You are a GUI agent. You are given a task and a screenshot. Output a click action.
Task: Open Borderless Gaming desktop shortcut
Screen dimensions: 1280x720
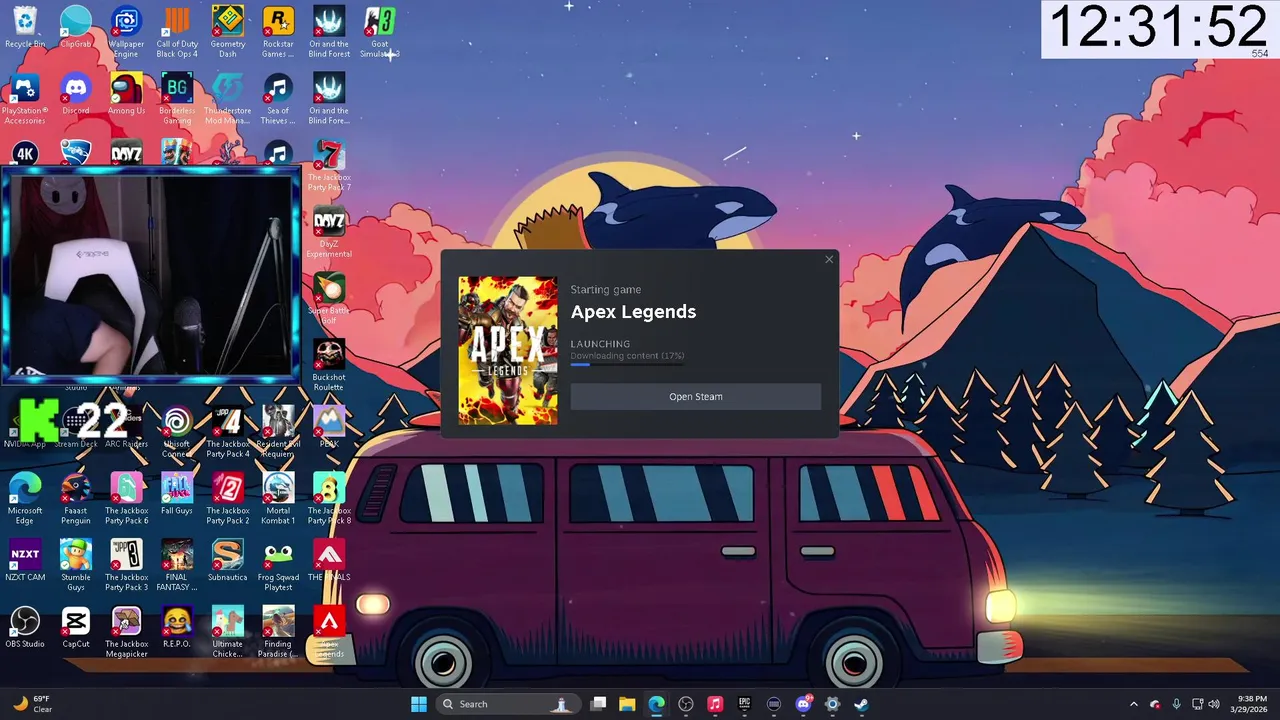[x=177, y=99]
